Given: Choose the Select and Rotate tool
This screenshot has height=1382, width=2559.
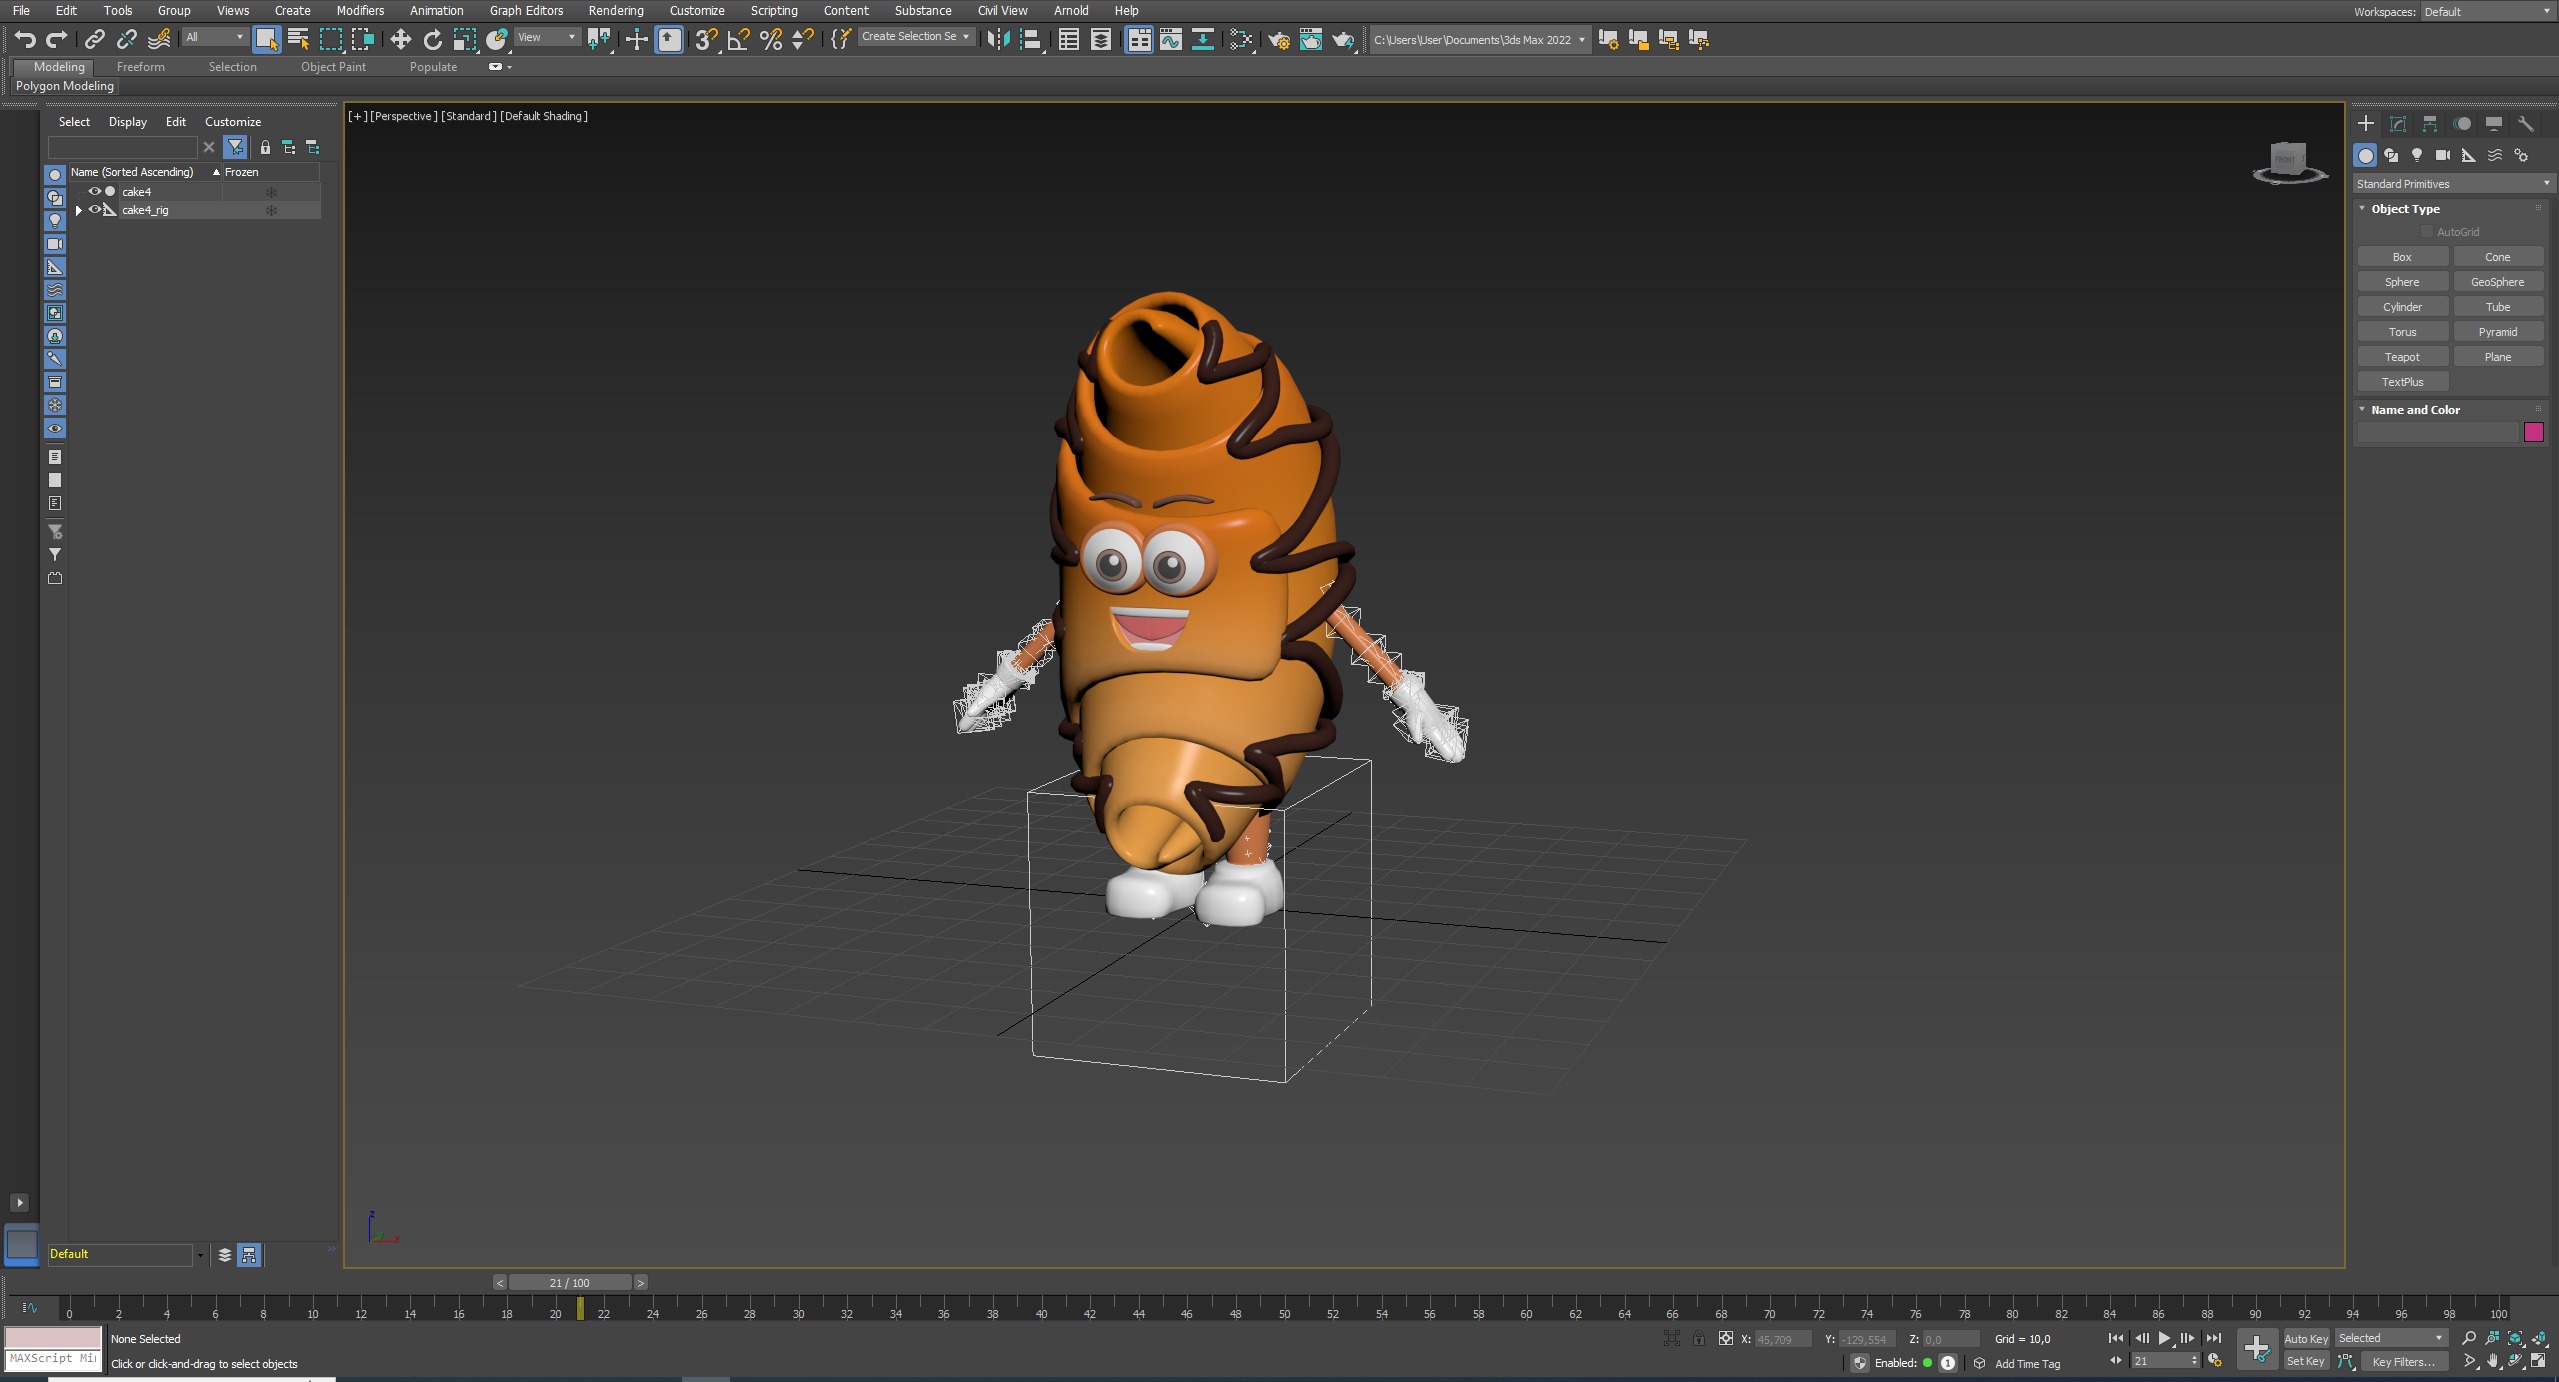Looking at the screenshot, I should (x=432, y=39).
